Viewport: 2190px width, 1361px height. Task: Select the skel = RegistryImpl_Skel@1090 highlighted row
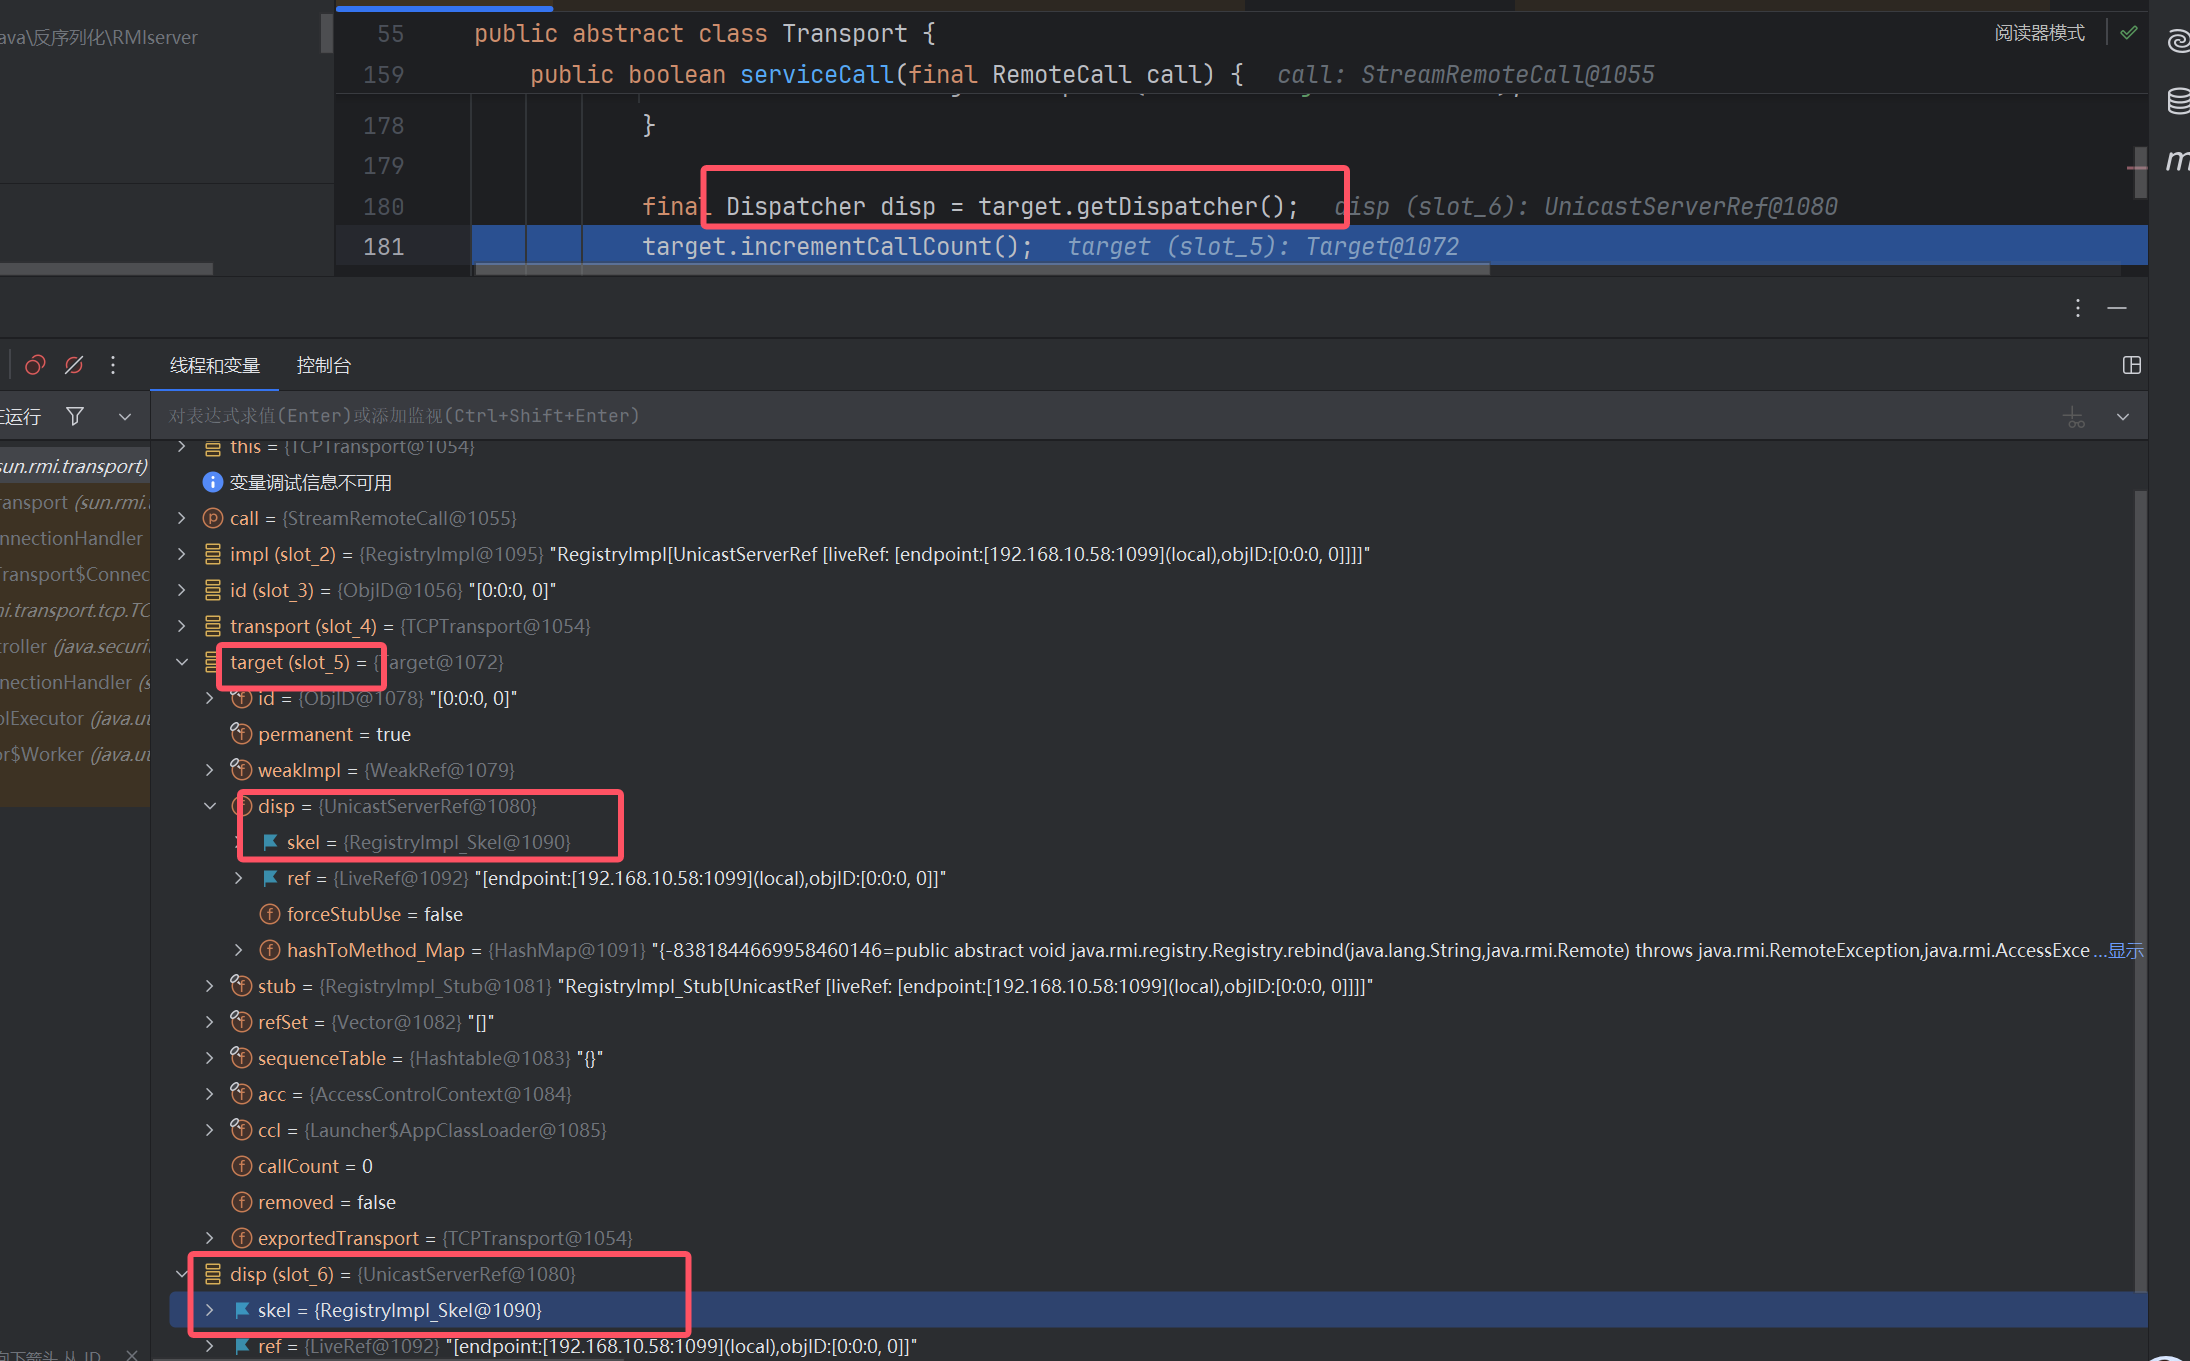pyautogui.click(x=400, y=1310)
